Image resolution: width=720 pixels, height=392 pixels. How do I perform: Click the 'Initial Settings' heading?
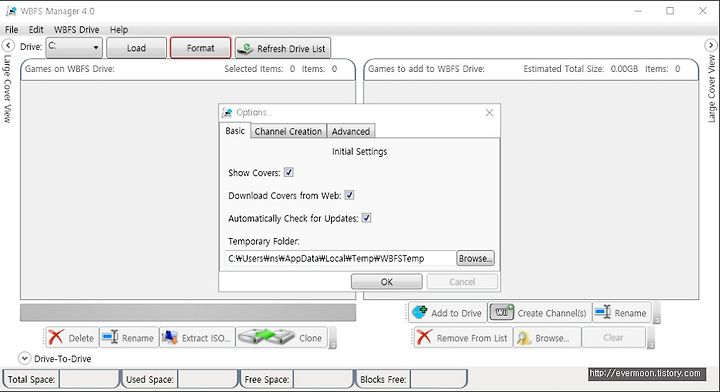coord(360,151)
